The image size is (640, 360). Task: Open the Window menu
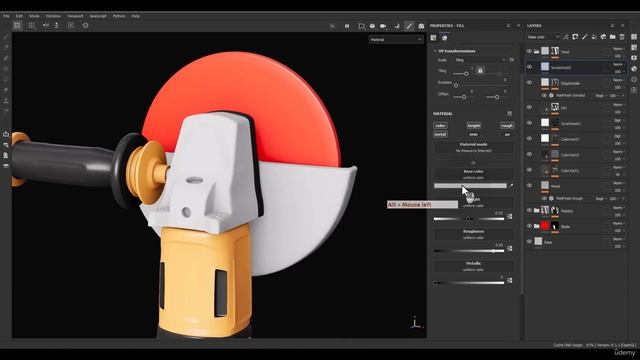pyautogui.click(x=53, y=16)
